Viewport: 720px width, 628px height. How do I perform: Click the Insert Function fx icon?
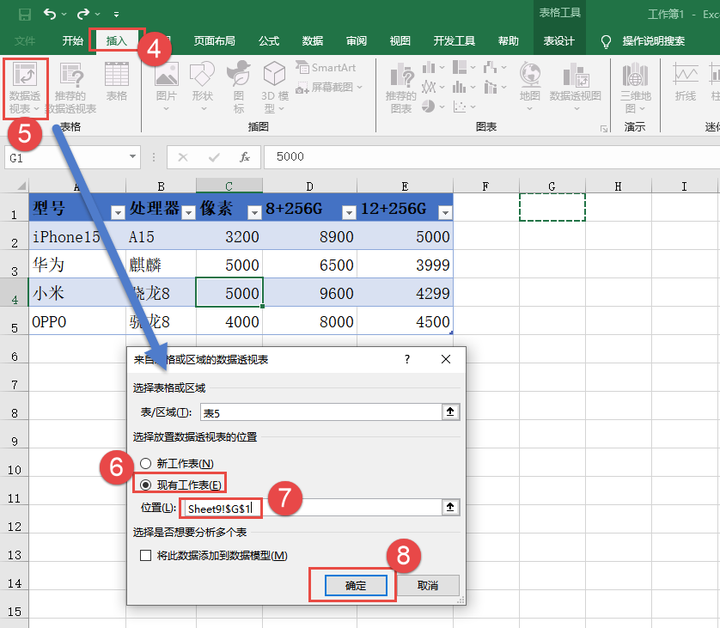[x=245, y=157]
